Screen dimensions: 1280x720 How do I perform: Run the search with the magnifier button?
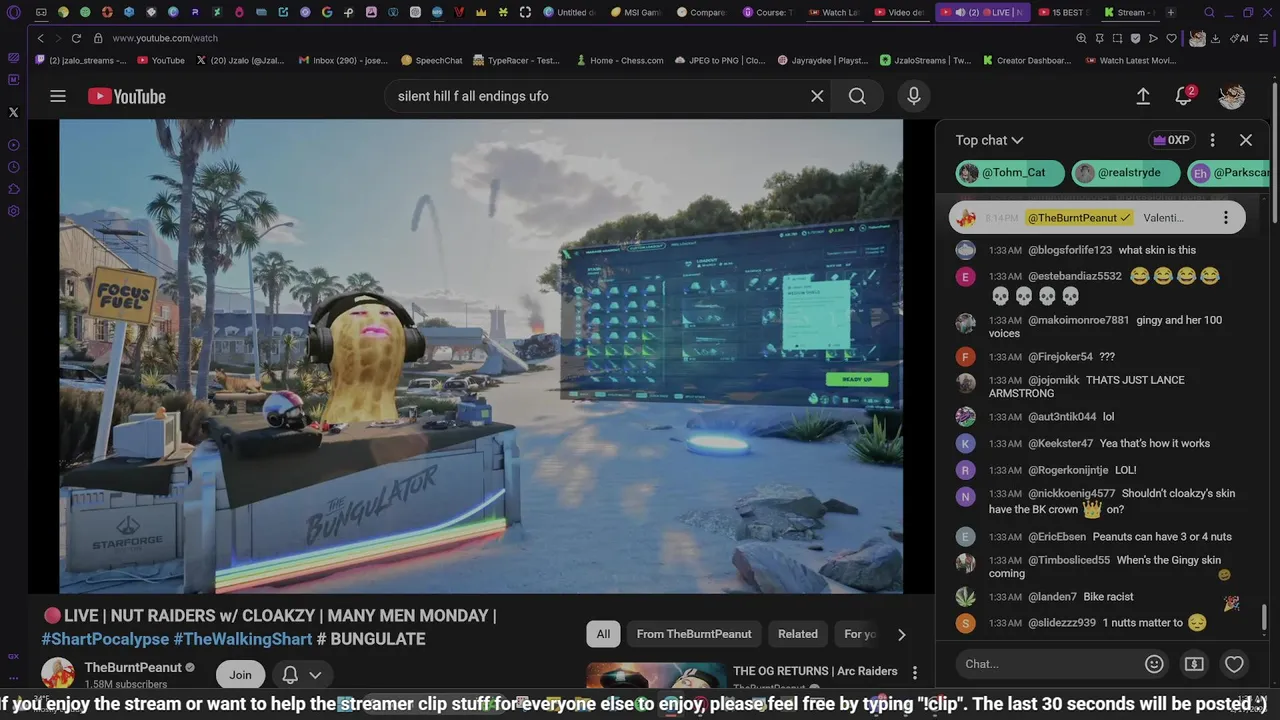tap(857, 96)
